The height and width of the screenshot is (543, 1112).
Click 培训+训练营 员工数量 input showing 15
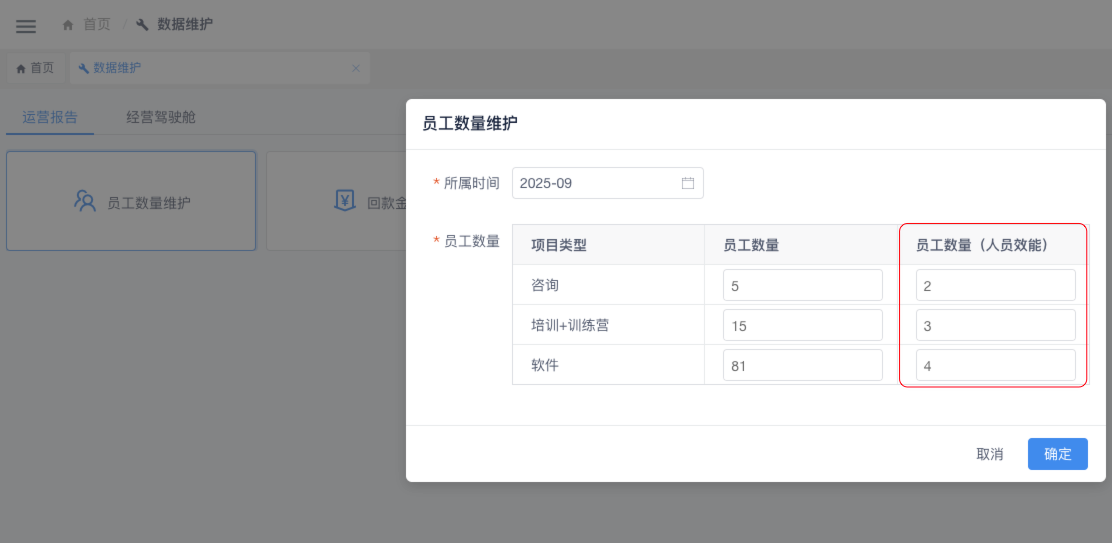tap(802, 325)
